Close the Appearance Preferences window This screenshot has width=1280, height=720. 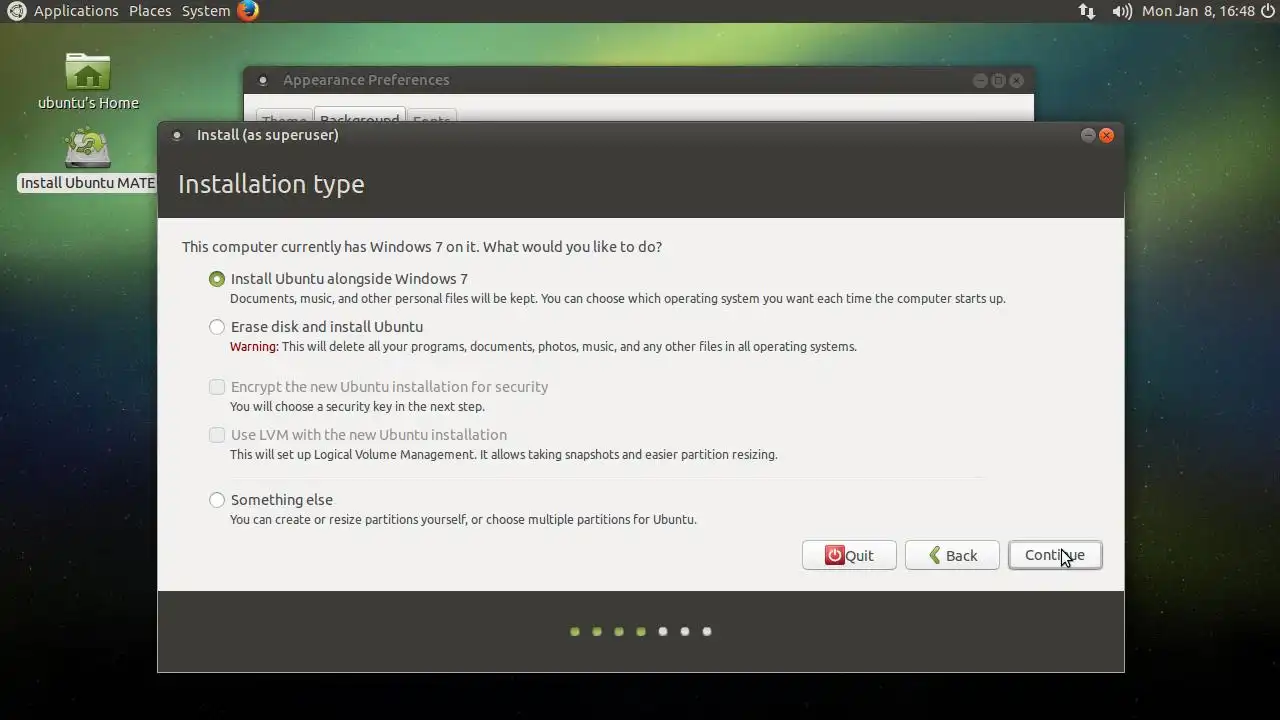(x=1016, y=80)
